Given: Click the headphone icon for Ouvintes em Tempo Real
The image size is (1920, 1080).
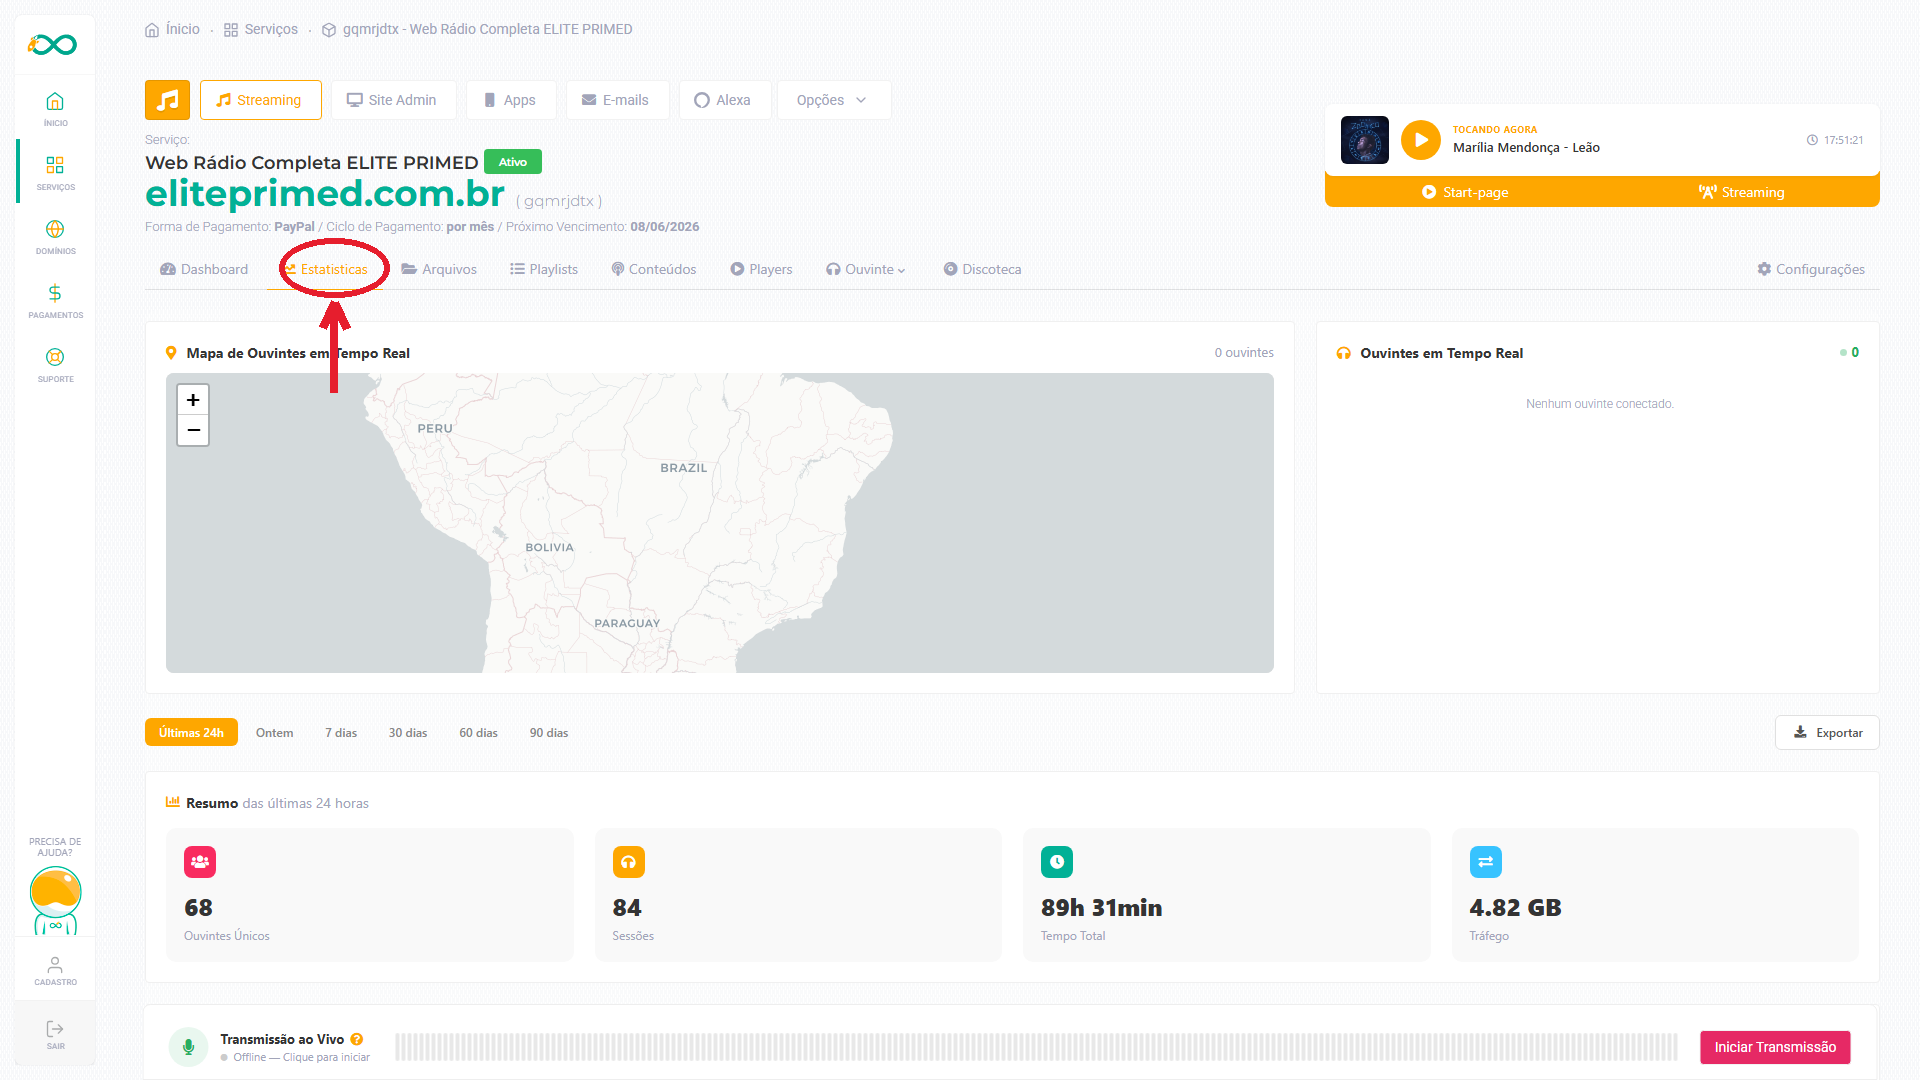Looking at the screenshot, I should tap(1343, 353).
